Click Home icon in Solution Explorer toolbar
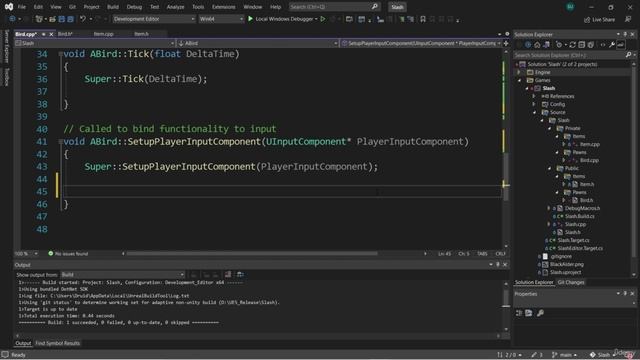 537,45
